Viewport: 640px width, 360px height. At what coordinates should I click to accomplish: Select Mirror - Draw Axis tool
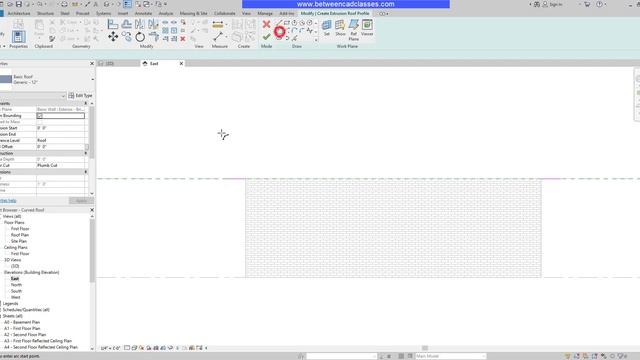pos(153,24)
